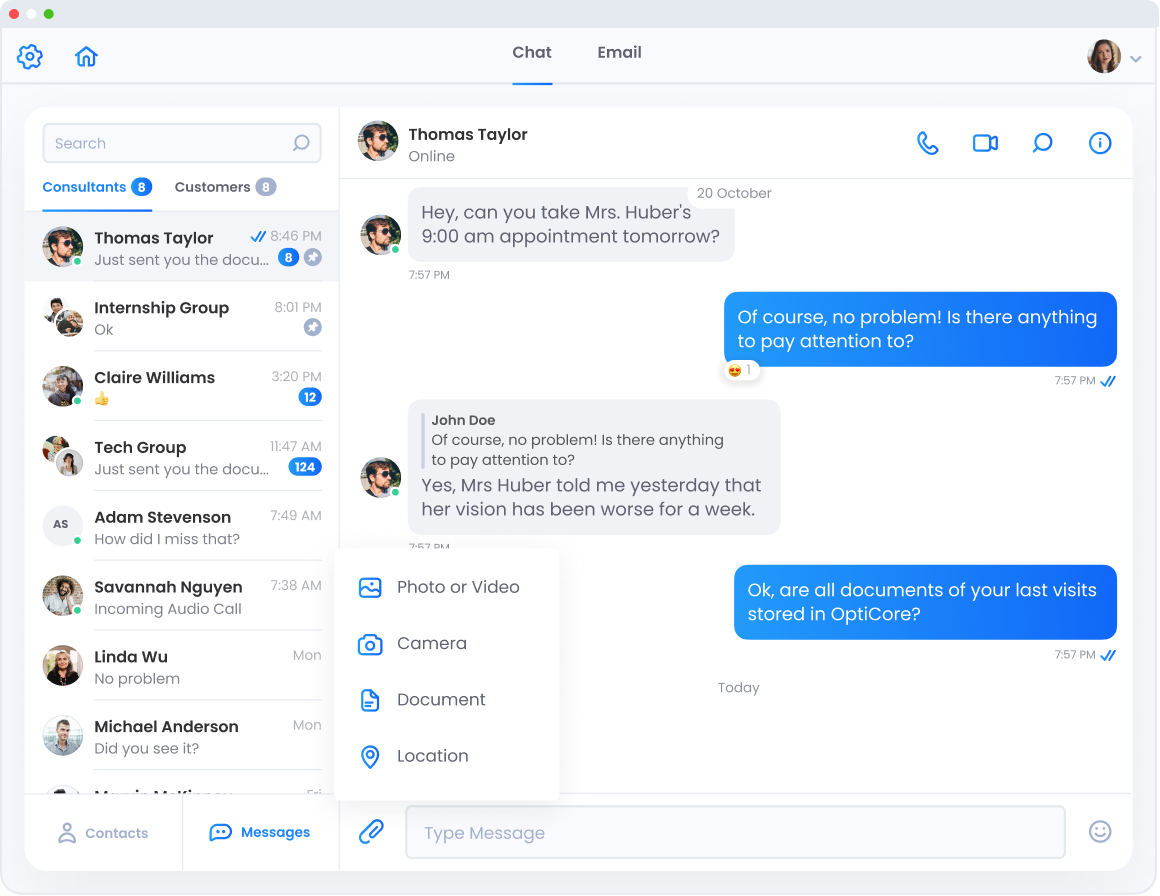View Thomas Taylor's contact info
The height and width of the screenshot is (896, 1160).
[1100, 143]
